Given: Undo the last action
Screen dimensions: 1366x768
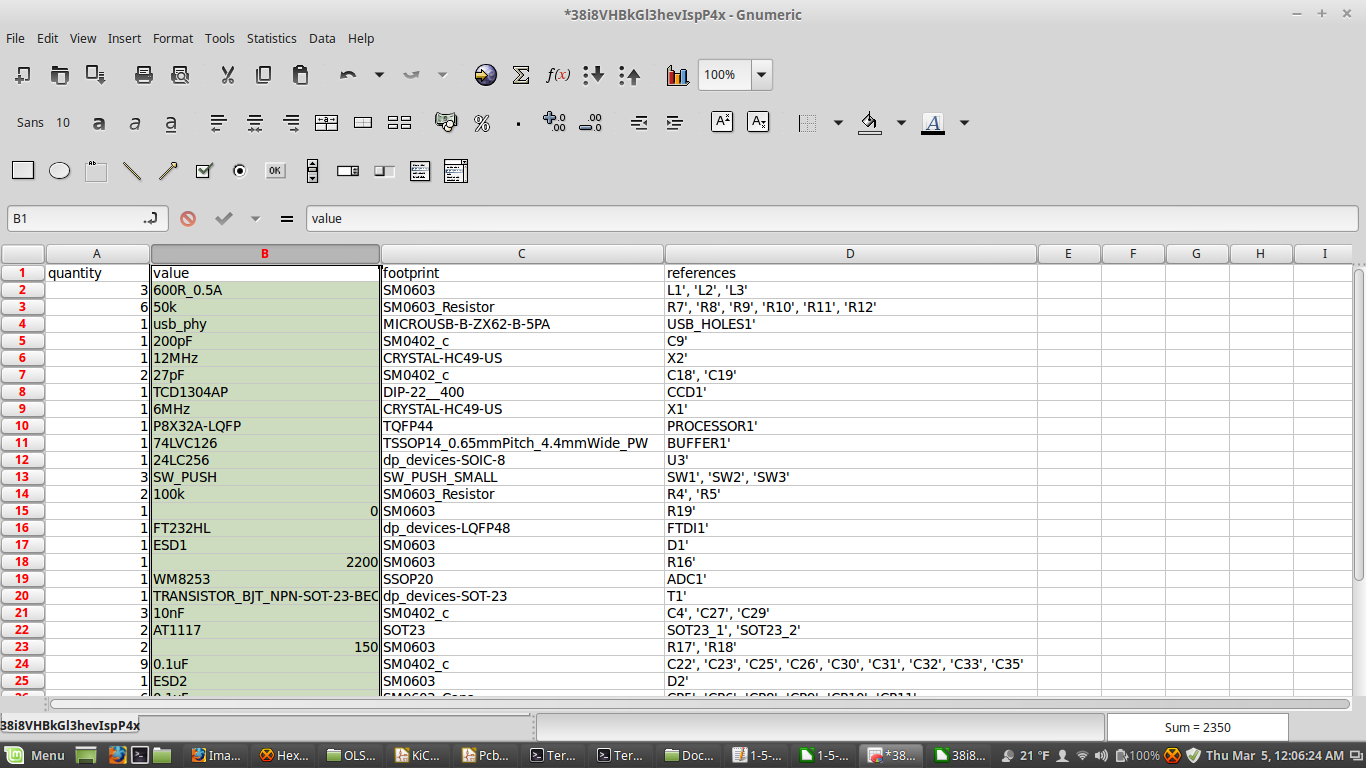Looking at the screenshot, I should (x=348, y=75).
